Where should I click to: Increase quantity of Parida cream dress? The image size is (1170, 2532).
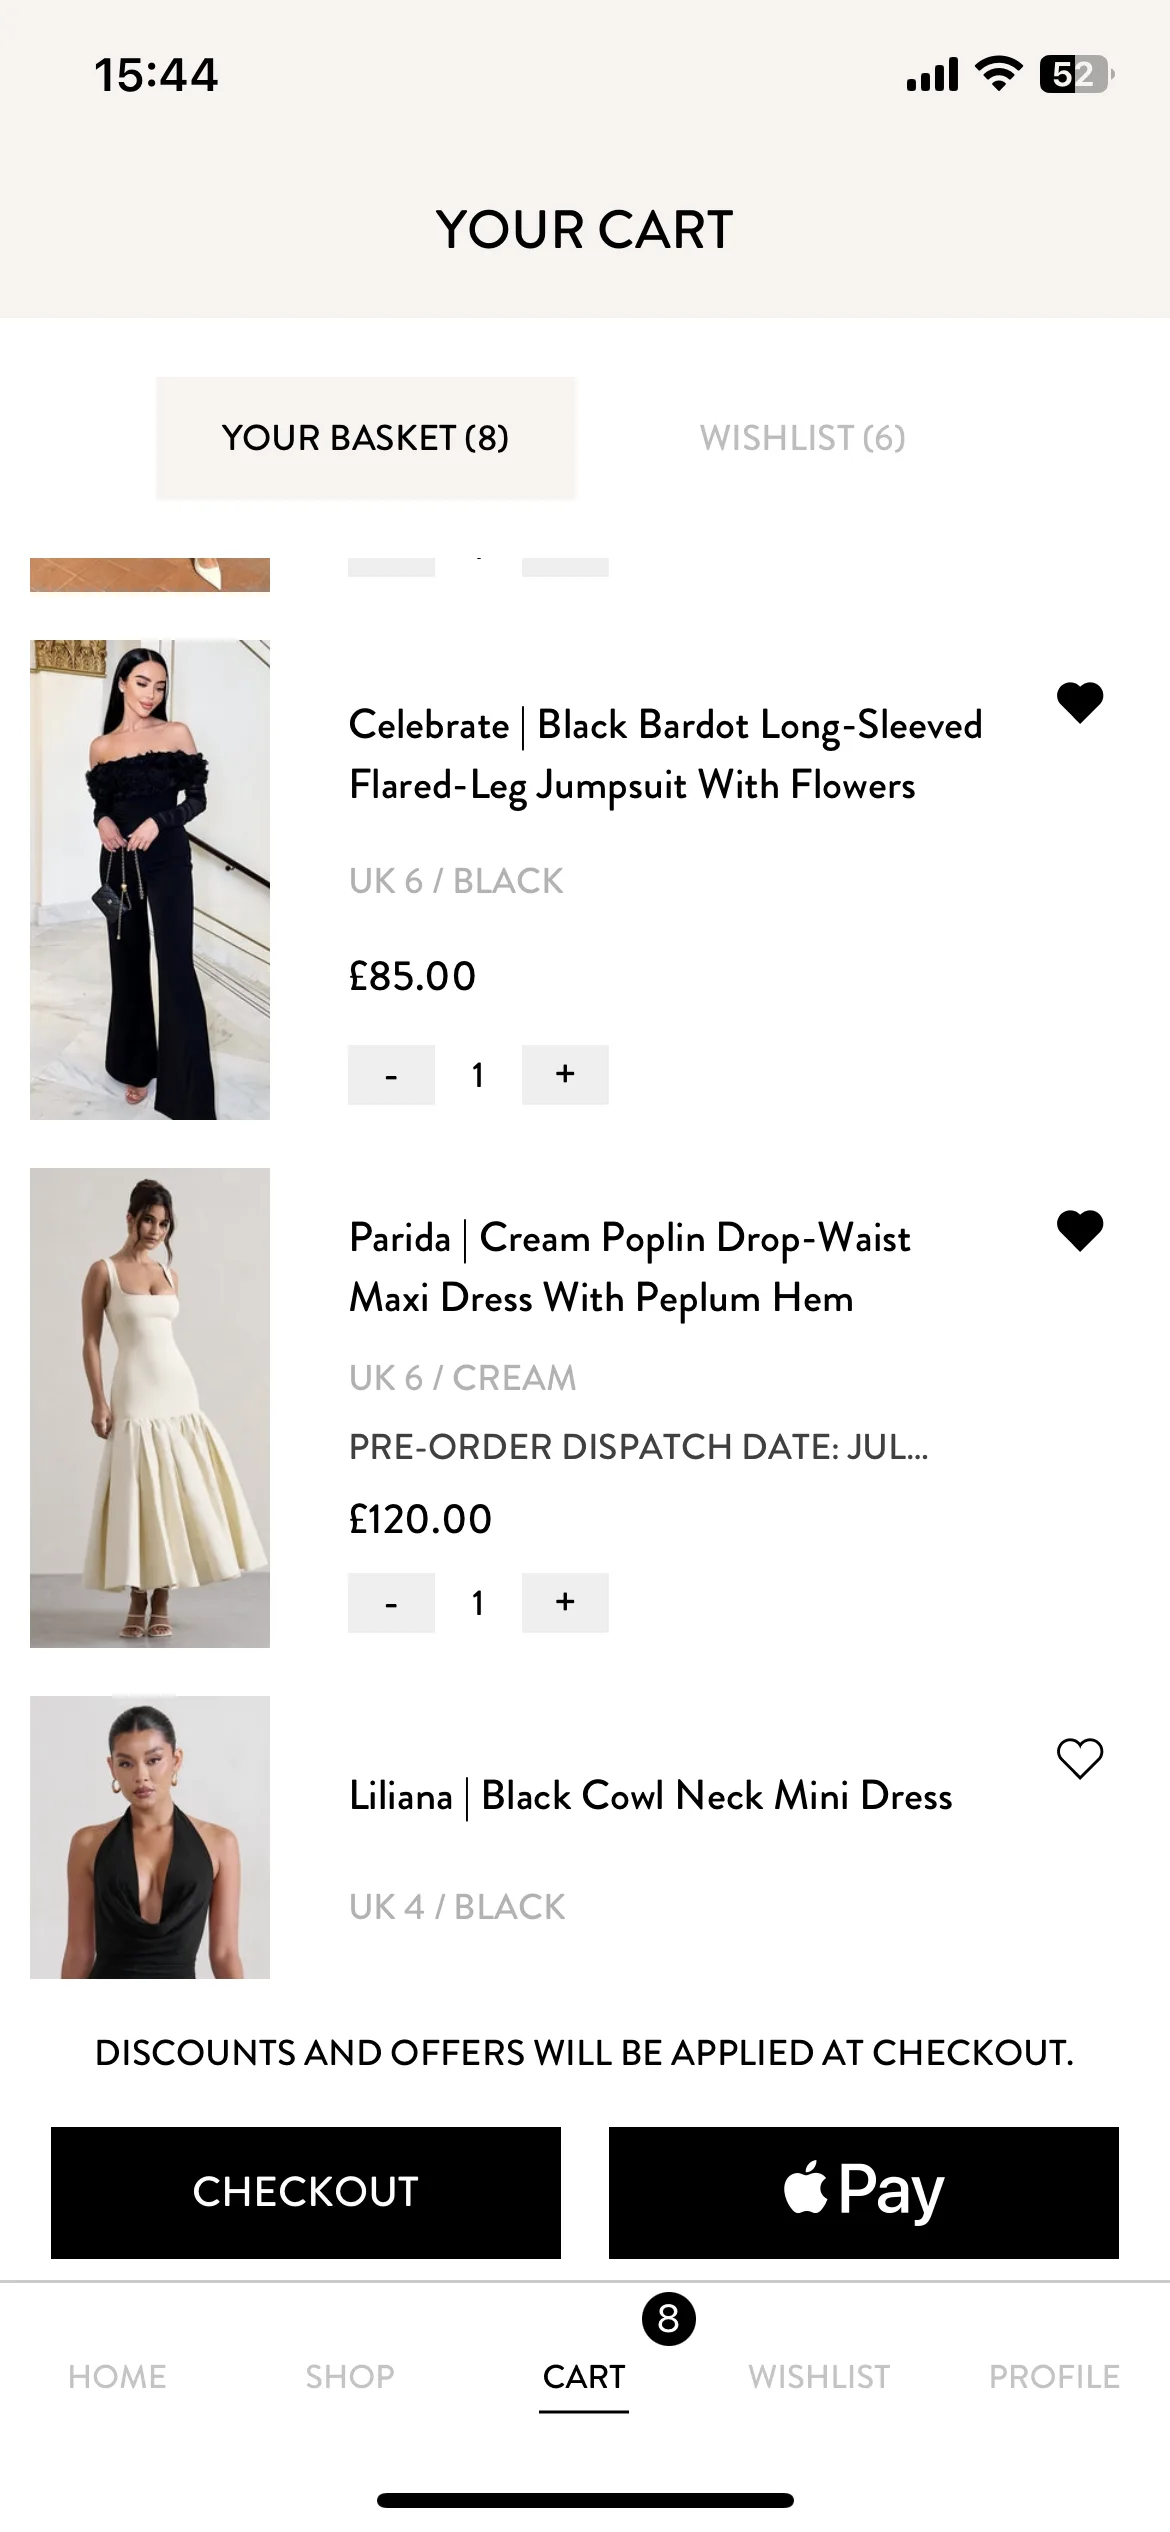[x=565, y=1603]
